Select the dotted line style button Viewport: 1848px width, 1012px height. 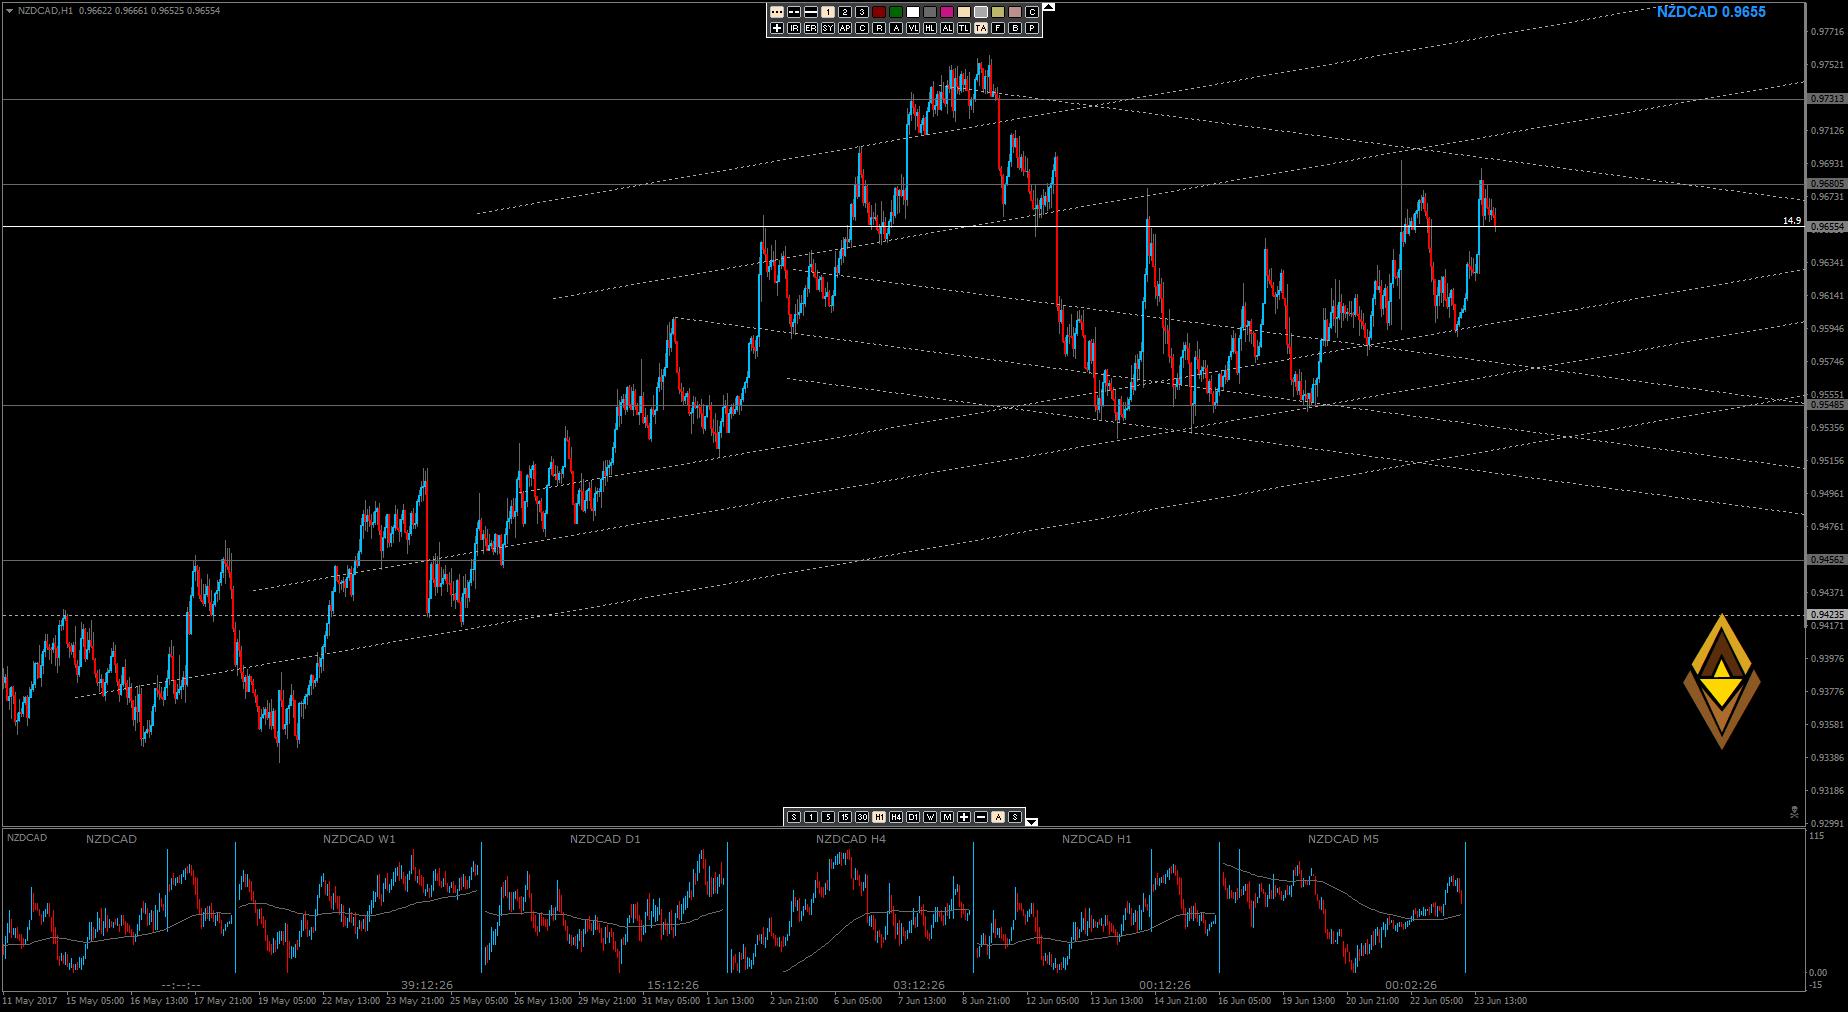tap(777, 12)
